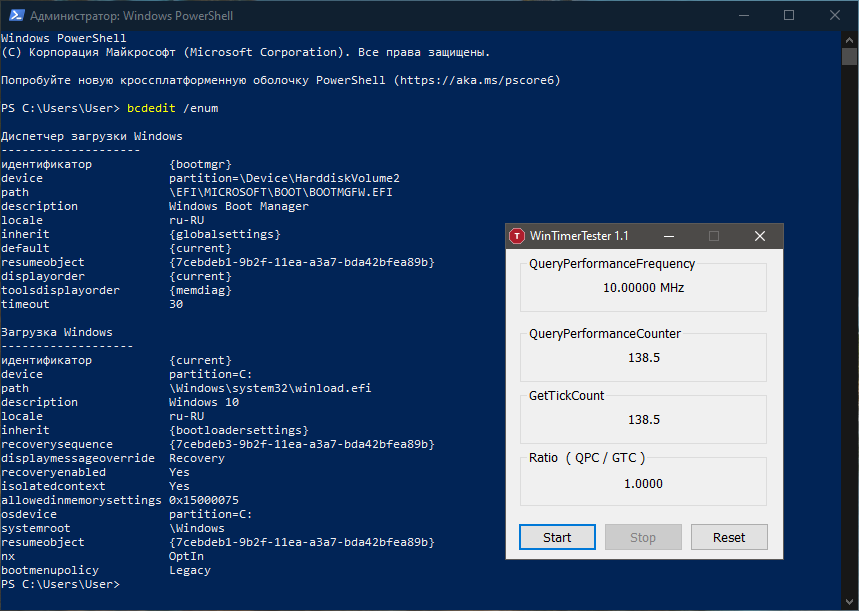Click the PowerShell icon in title bar
The image size is (859, 611).
coord(14,15)
